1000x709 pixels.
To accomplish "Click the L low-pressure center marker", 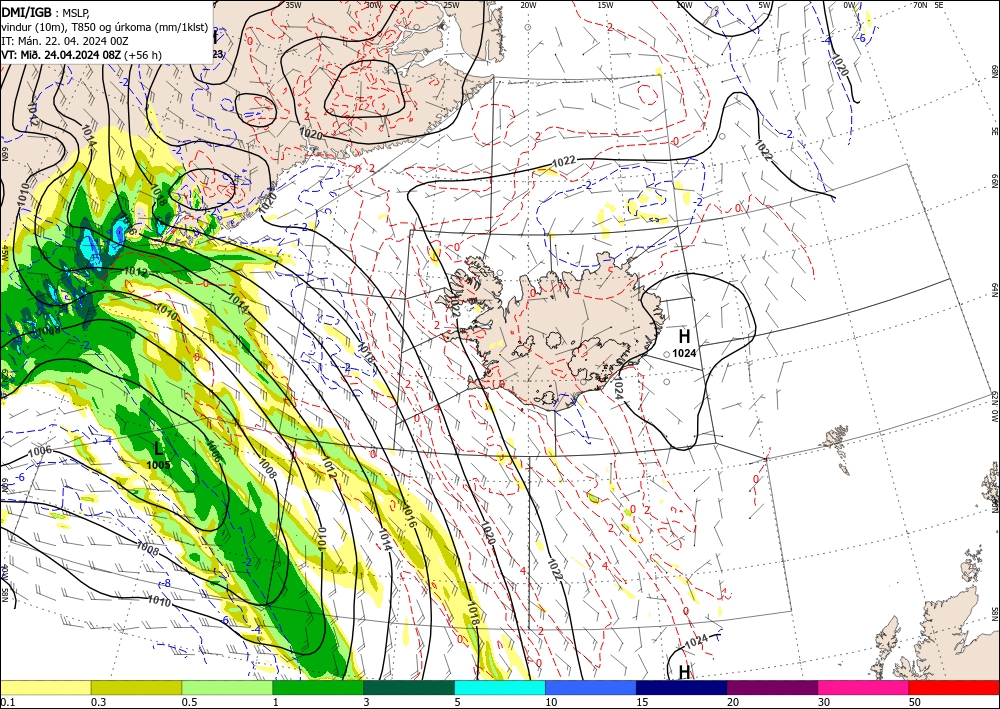I will (159, 449).
